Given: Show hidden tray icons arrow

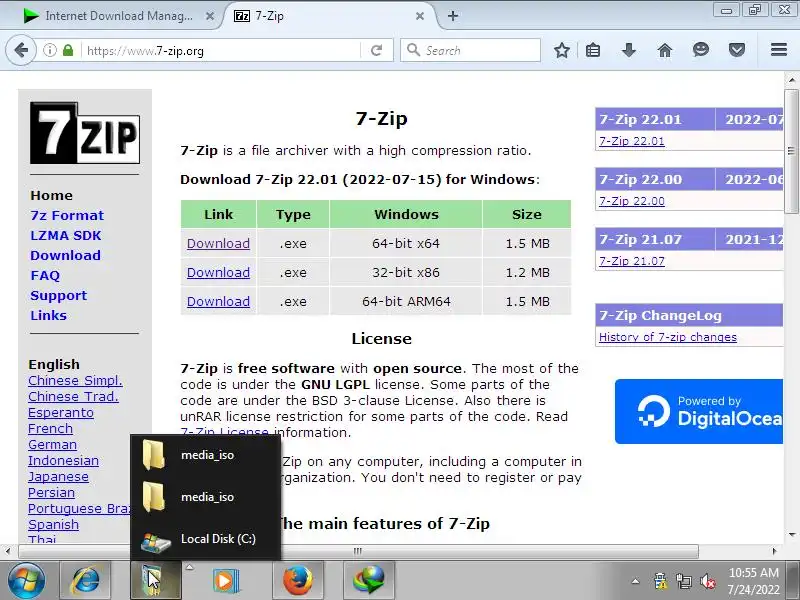Looking at the screenshot, I should (x=635, y=581).
